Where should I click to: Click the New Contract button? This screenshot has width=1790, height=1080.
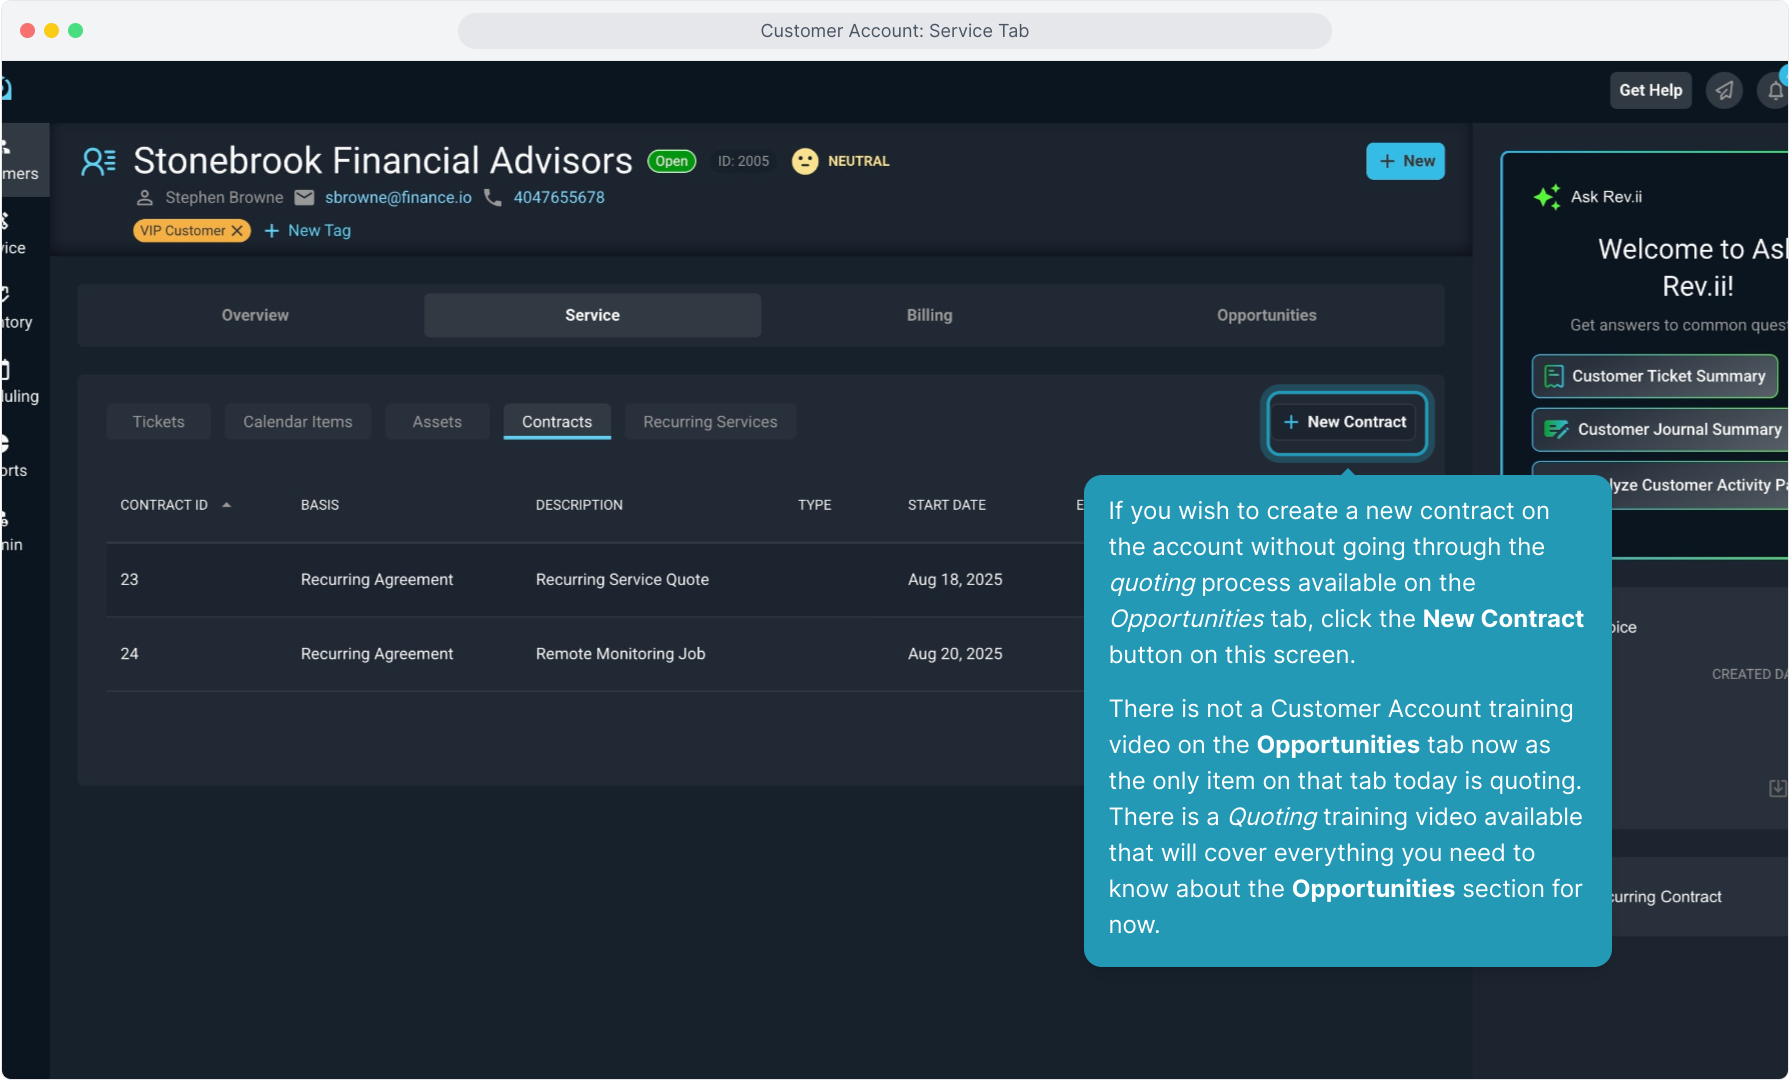(x=1346, y=422)
